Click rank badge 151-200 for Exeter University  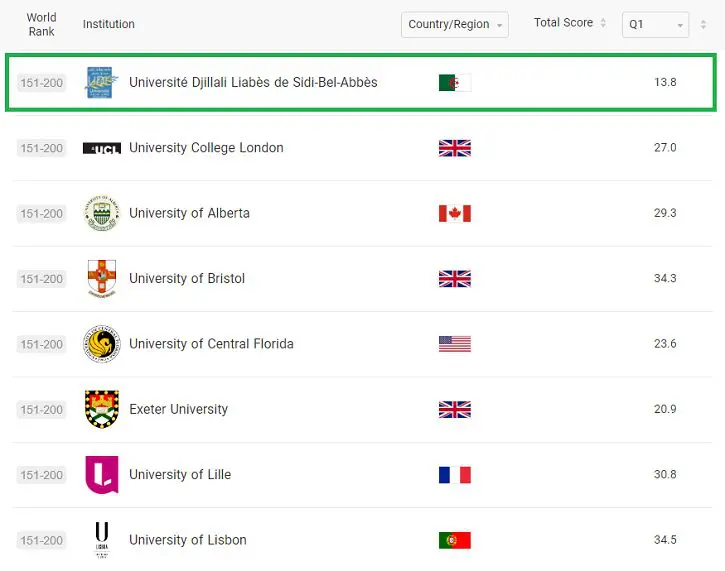coord(42,410)
